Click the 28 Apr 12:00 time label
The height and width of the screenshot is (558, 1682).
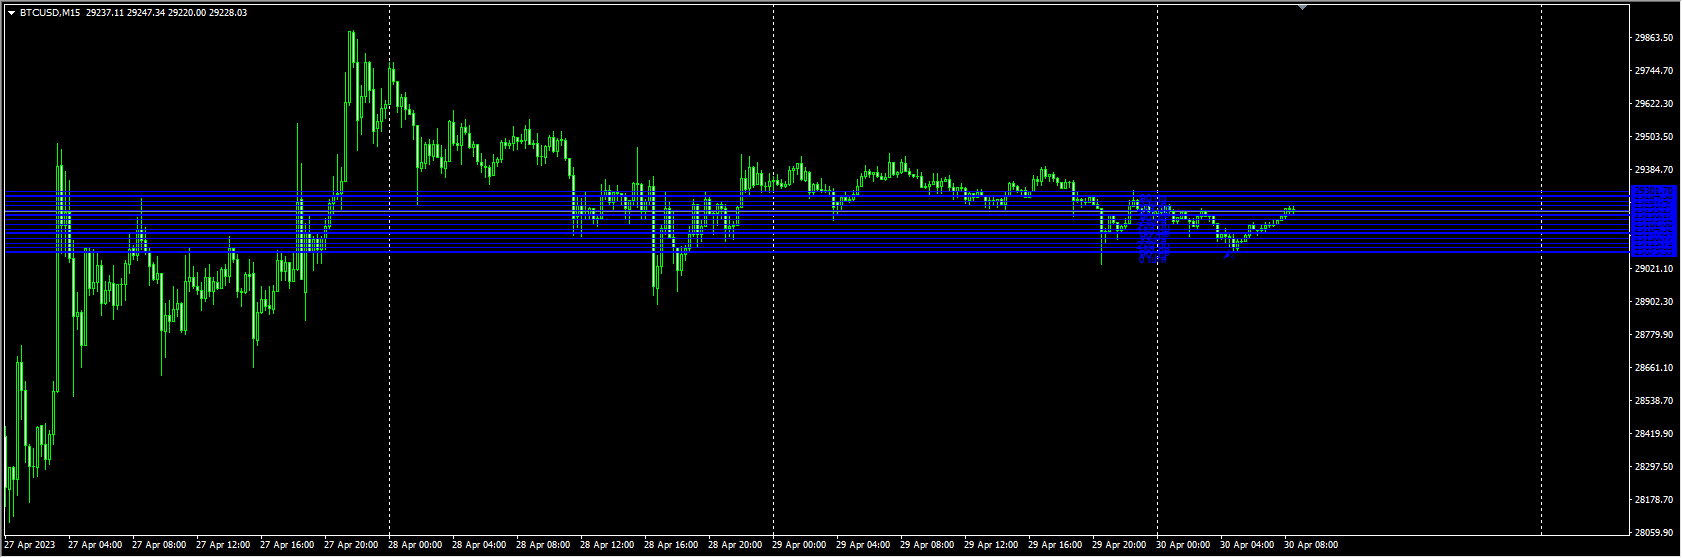click(607, 545)
